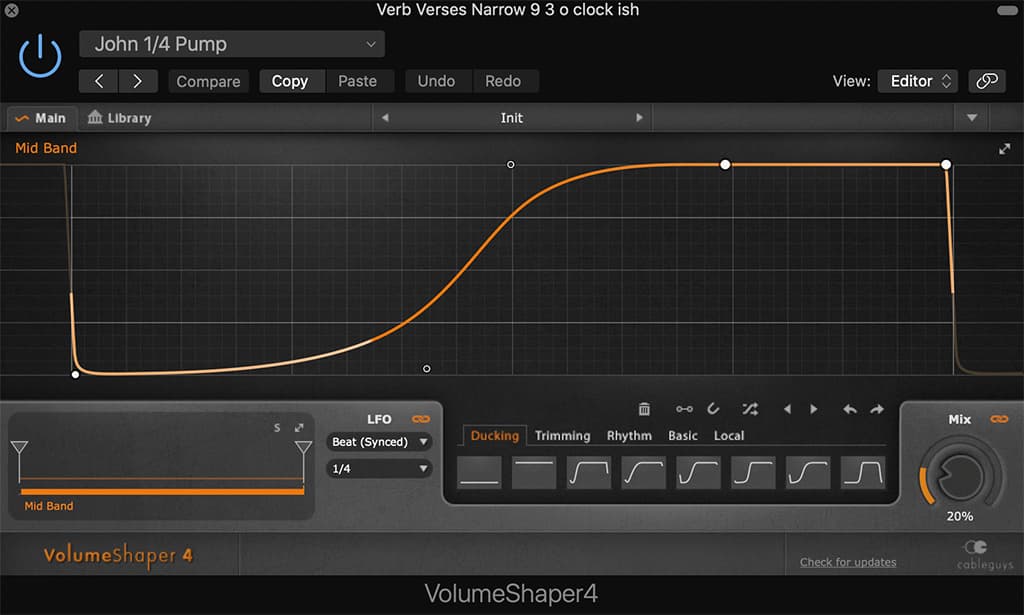Select the Basic waveform tab
Viewport: 1024px width, 615px height.
point(682,435)
